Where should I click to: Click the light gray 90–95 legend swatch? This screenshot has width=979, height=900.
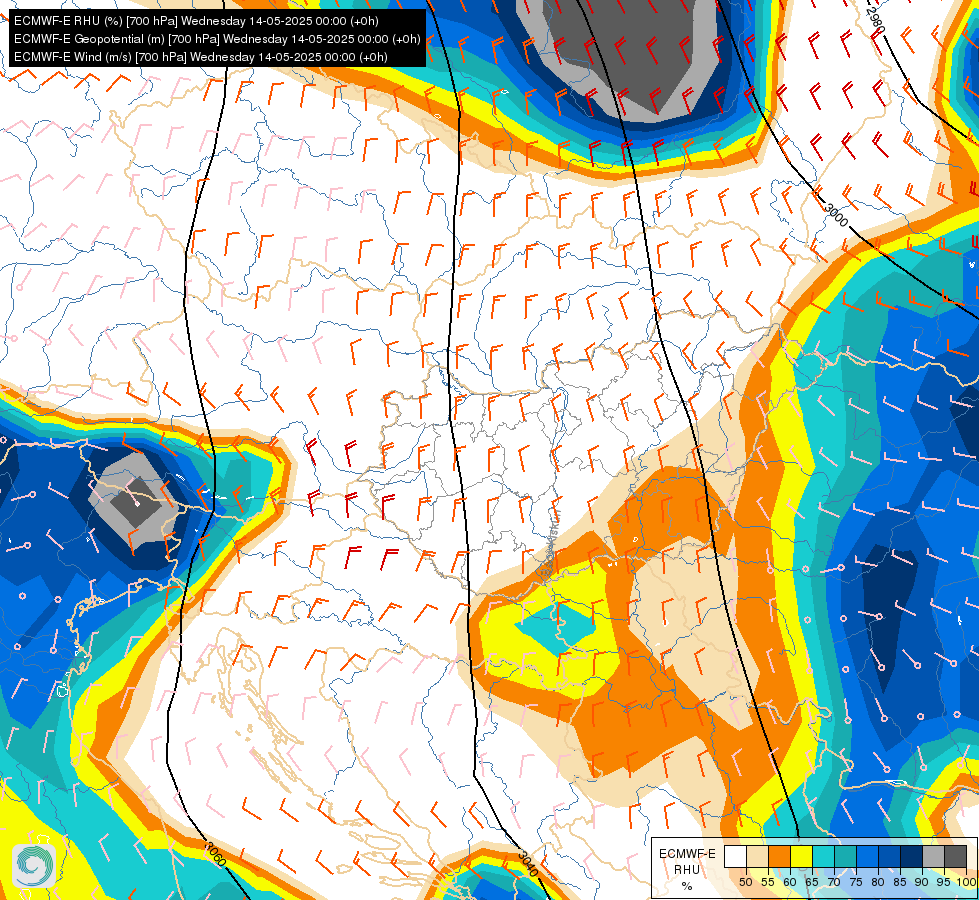(933, 856)
